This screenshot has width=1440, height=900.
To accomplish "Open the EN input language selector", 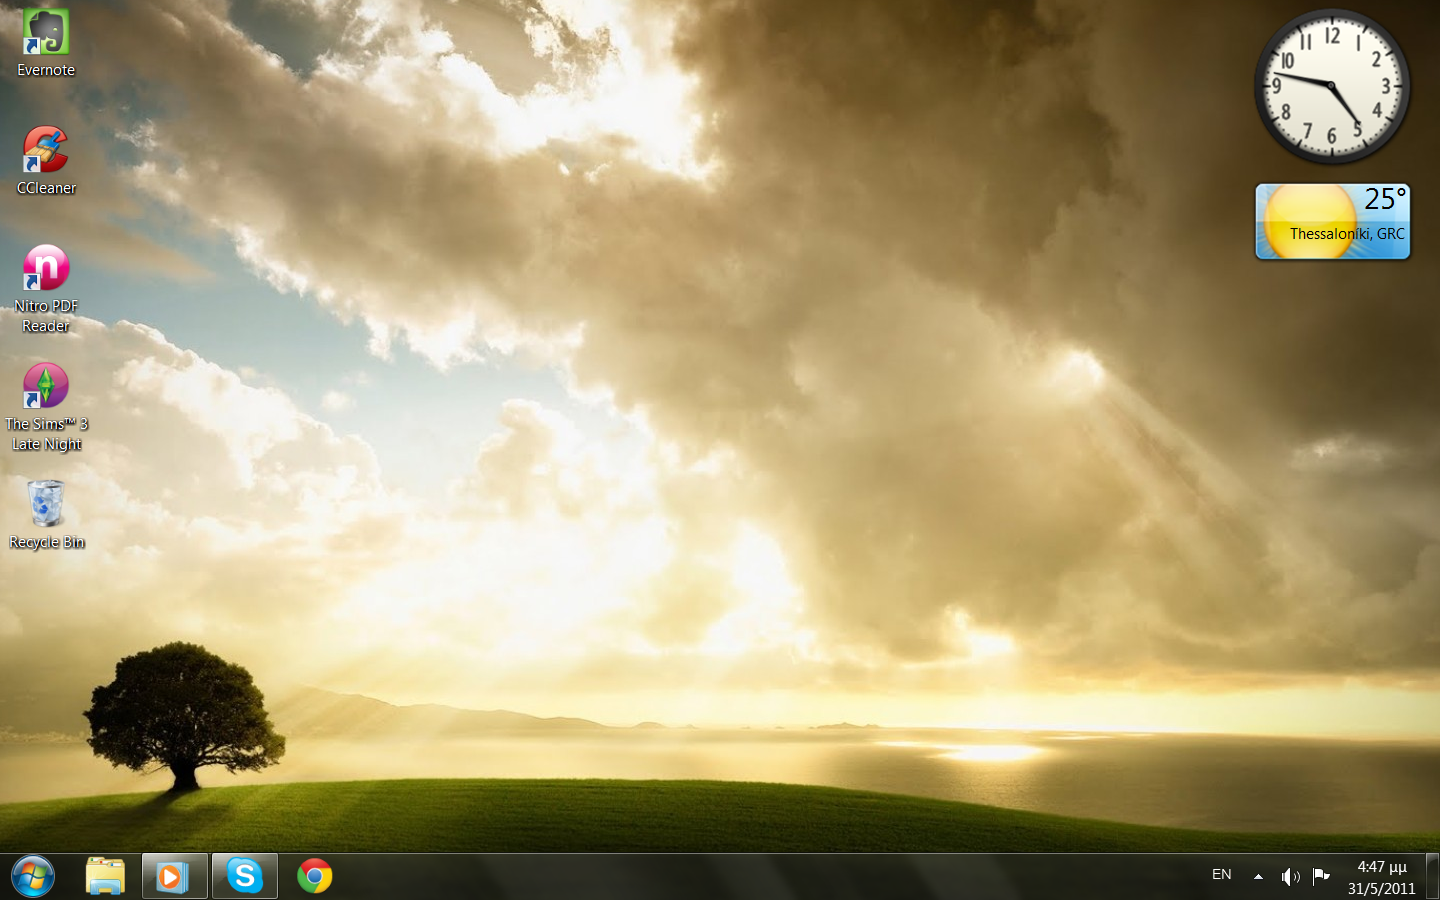I will (x=1221, y=875).
